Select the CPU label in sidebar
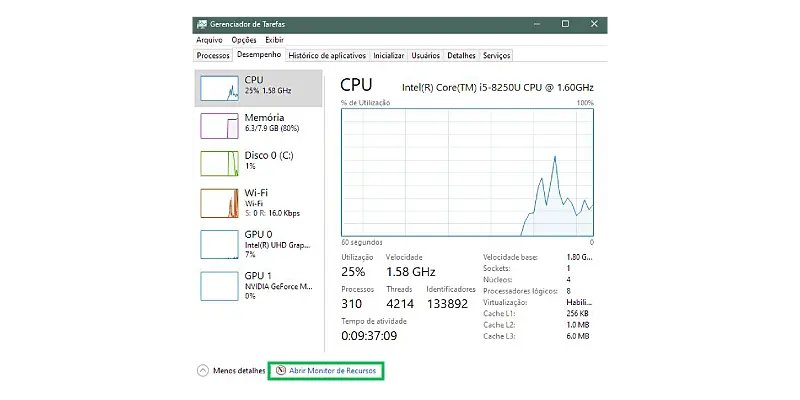This screenshot has width=800, height=400. (x=254, y=80)
